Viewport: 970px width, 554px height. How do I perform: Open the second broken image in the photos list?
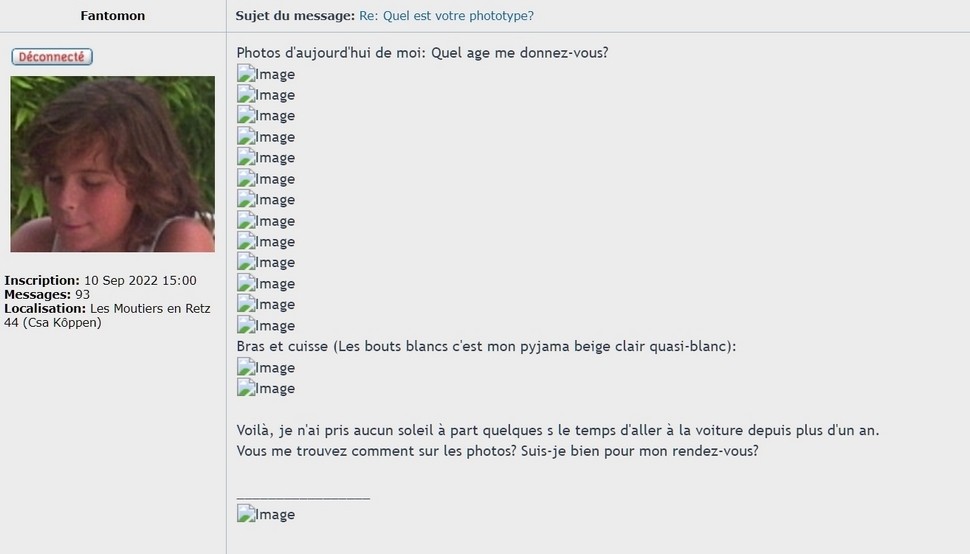point(266,95)
